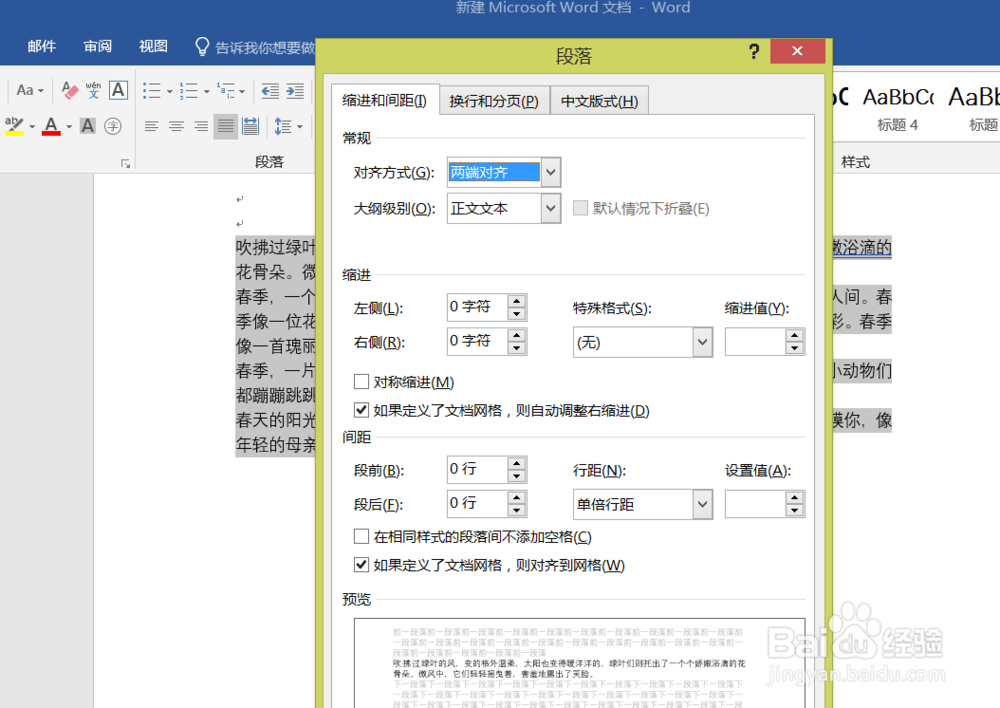Screen dimensions: 1000x708
Task: Open the 大纲级别 dropdown
Action: tap(551, 208)
